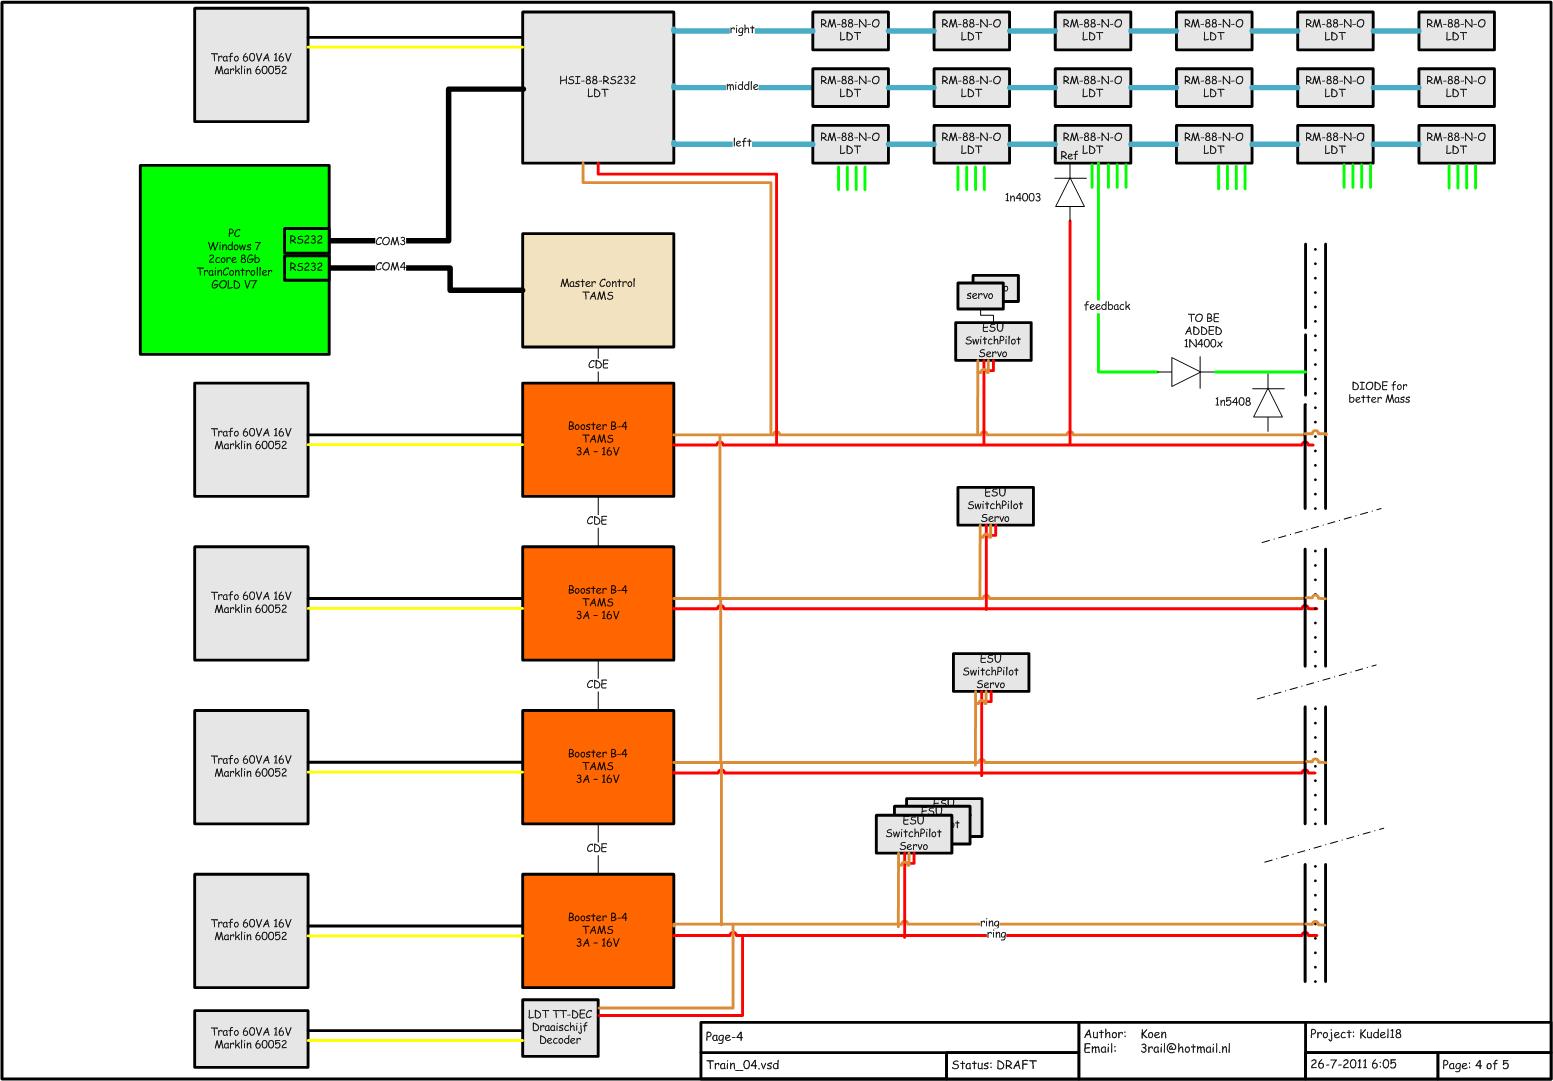Click the CDE label below Master Control
Screen dimensions: 1553x1081
pyautogui.click(x=598, y=365)
